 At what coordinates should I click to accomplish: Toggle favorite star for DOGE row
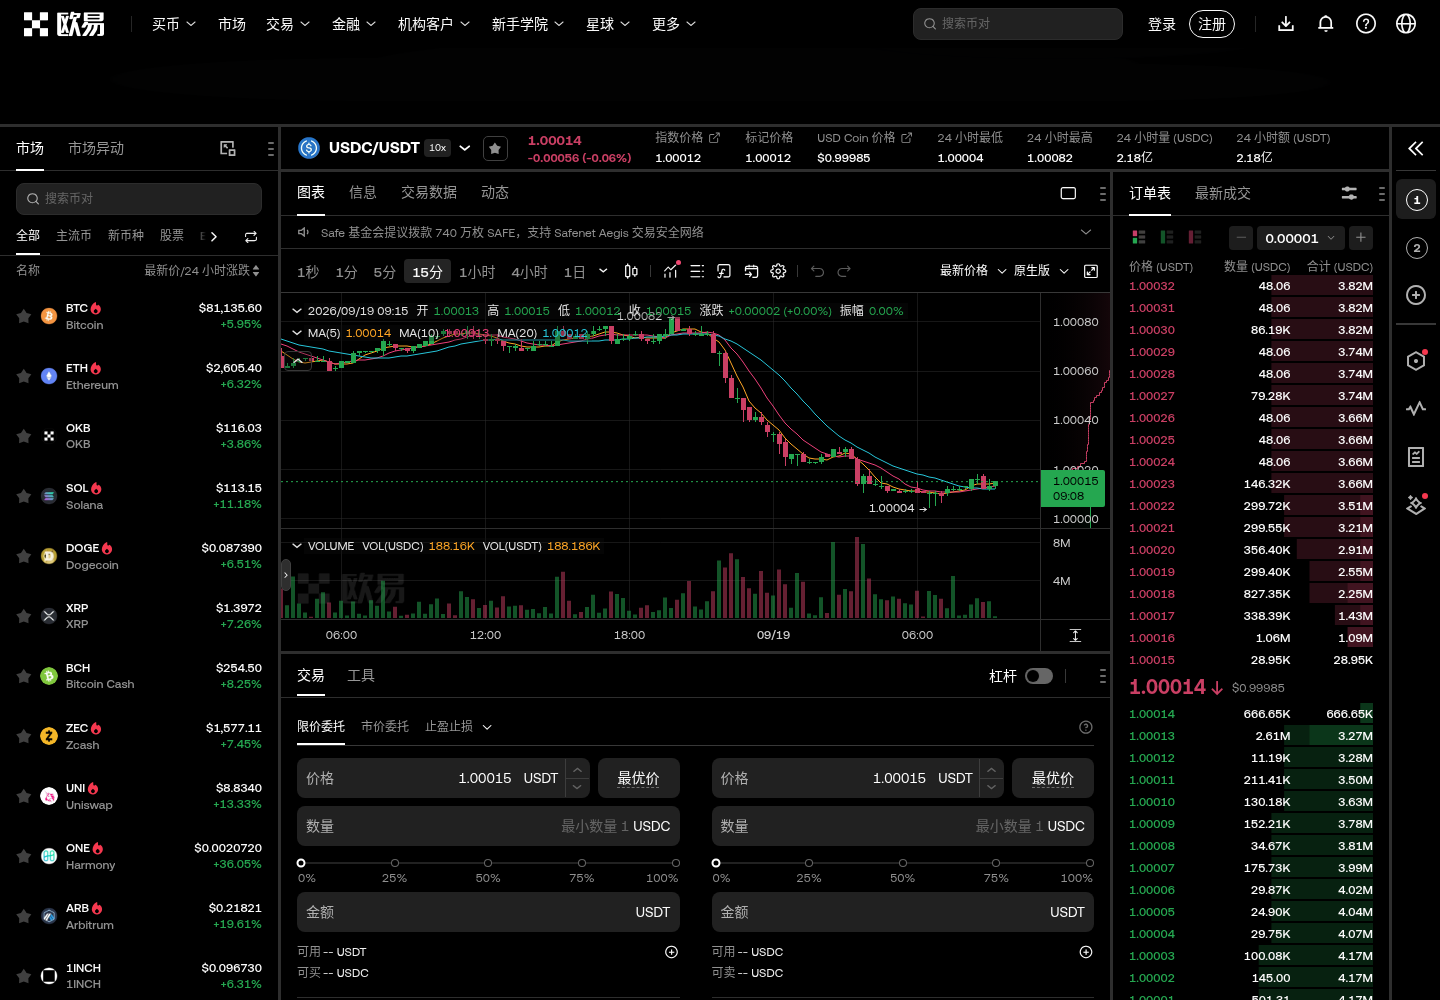click(x=23, y=556)
